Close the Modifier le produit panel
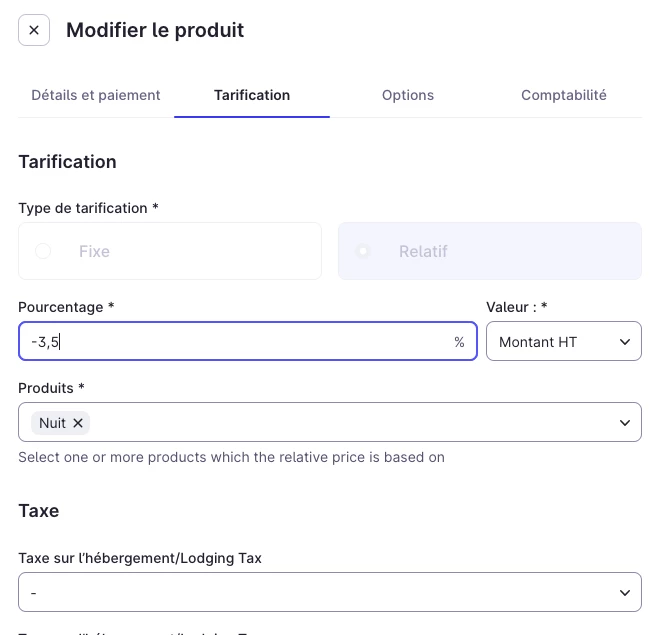This screenshot has height=635, width=664. [x=34, y=30]
